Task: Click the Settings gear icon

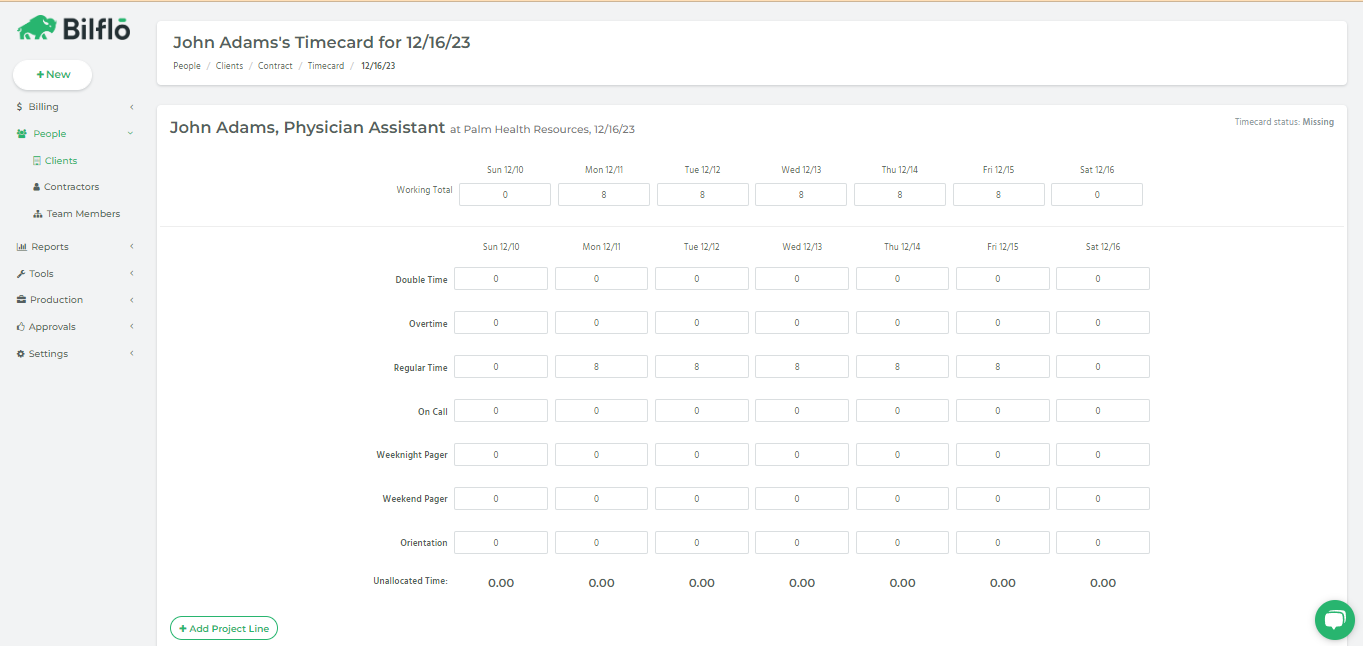Action: click(x=21, y=354)
